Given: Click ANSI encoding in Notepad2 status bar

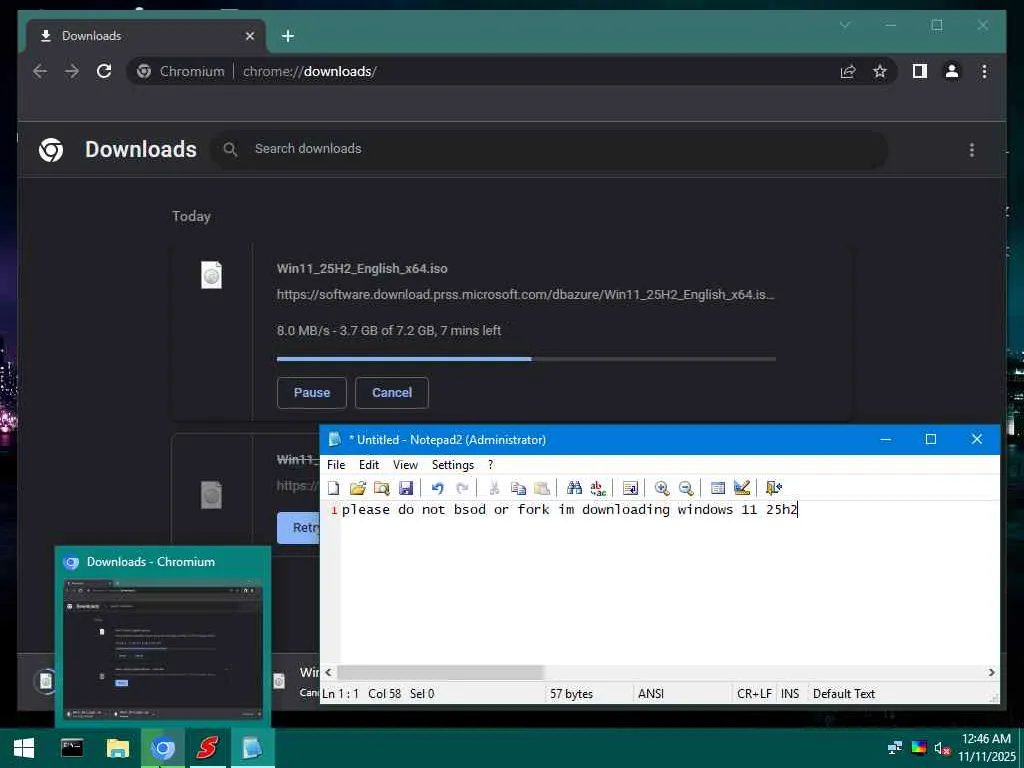Looking at the screenshot, I should (x=651, y=694).
